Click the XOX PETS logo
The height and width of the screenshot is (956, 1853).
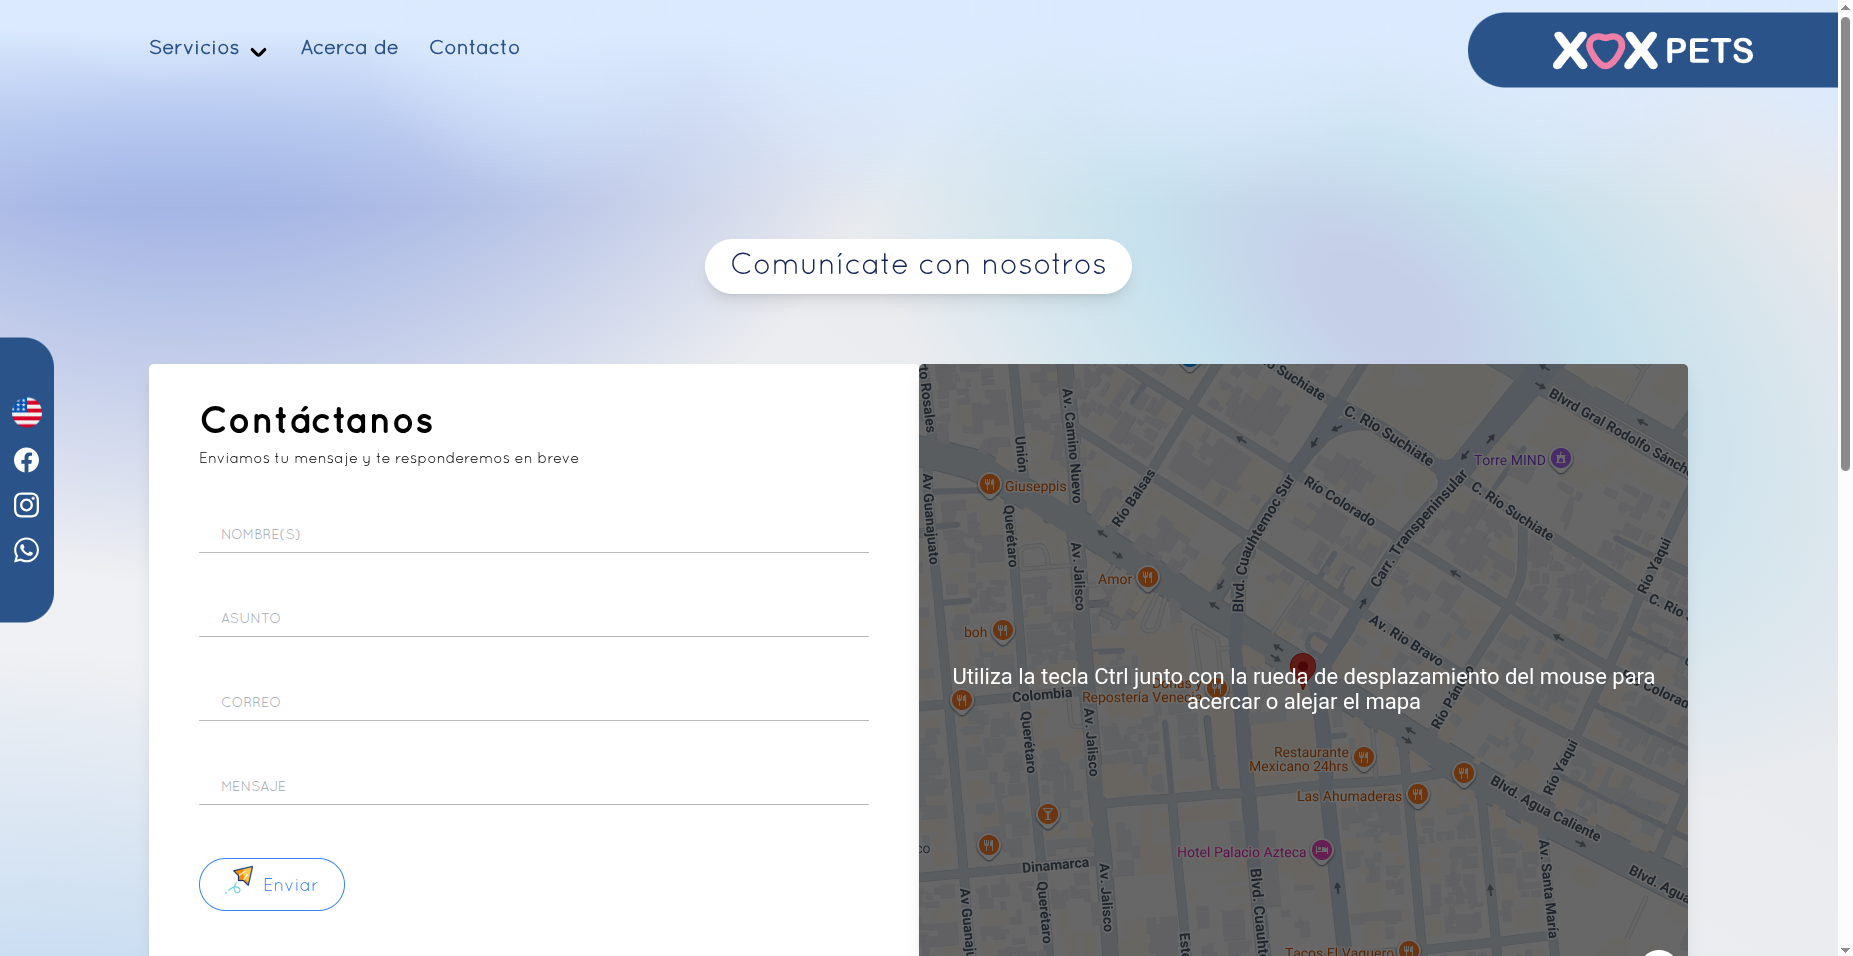[1652, 50]
